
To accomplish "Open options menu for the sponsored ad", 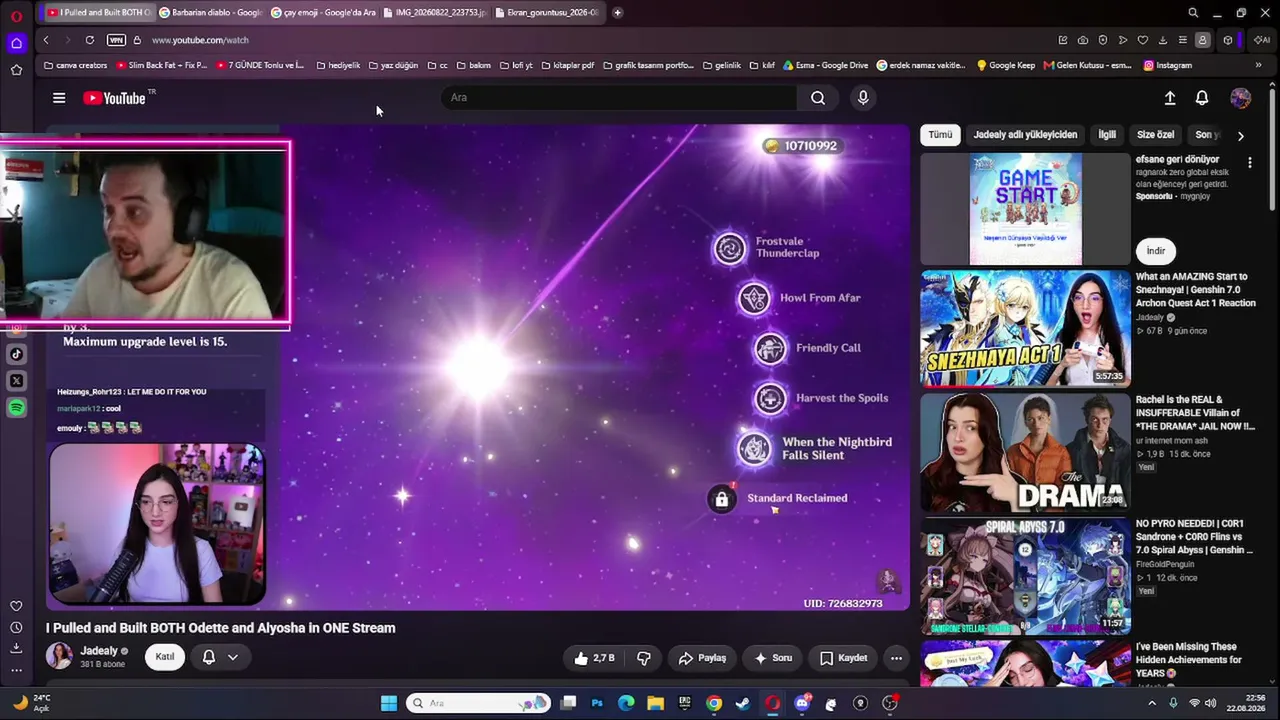I will pyautogui.click(x=1249, y=162).
